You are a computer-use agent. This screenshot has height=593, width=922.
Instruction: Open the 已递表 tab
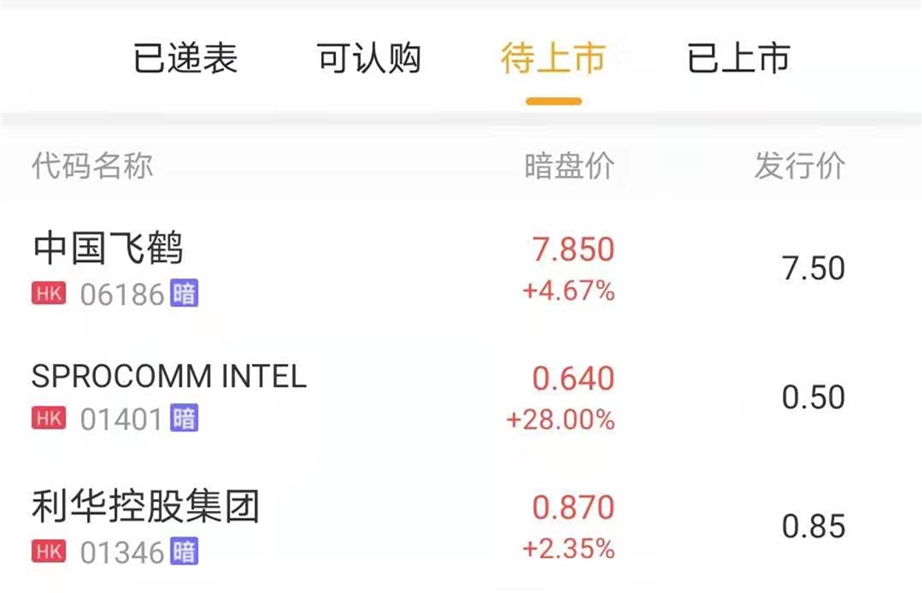click(186, 58)
